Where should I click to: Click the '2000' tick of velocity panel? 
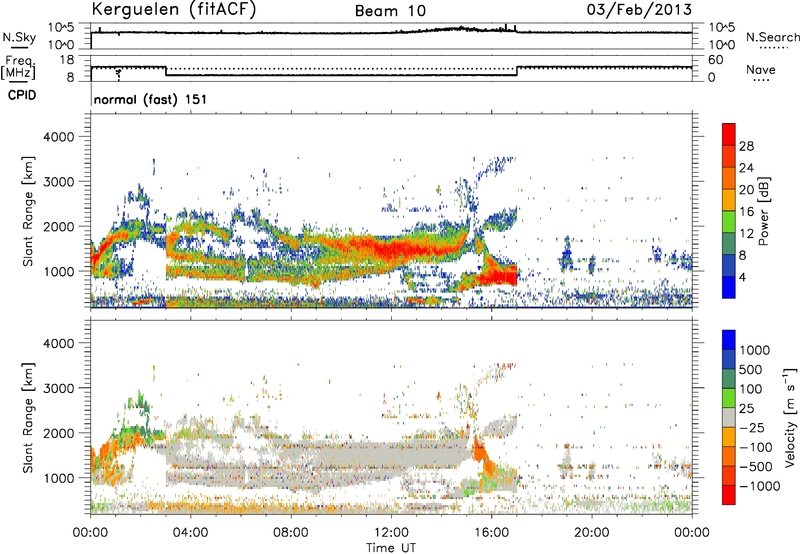pyautogui.click(x=58, y=433)
